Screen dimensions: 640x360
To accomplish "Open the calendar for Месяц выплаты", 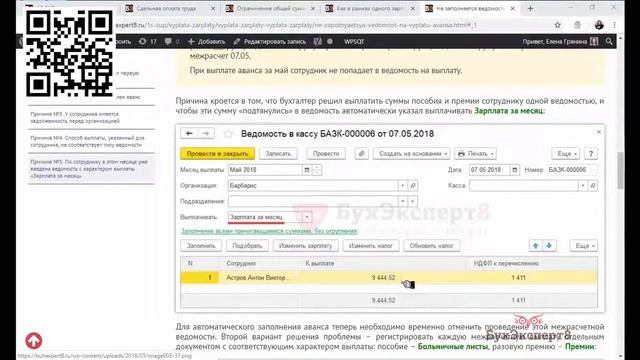I will pyautogui.click(x=307, y=170).
